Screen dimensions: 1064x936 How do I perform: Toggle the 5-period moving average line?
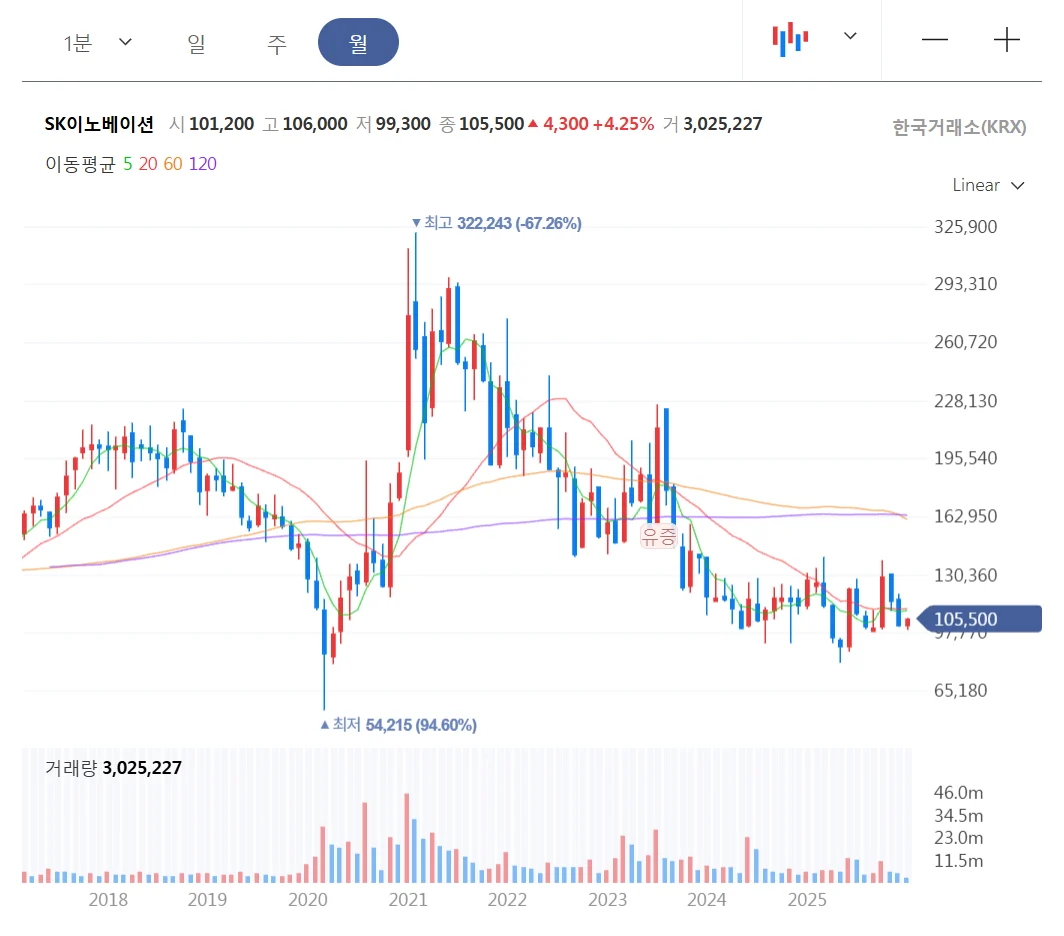point(127,164)
